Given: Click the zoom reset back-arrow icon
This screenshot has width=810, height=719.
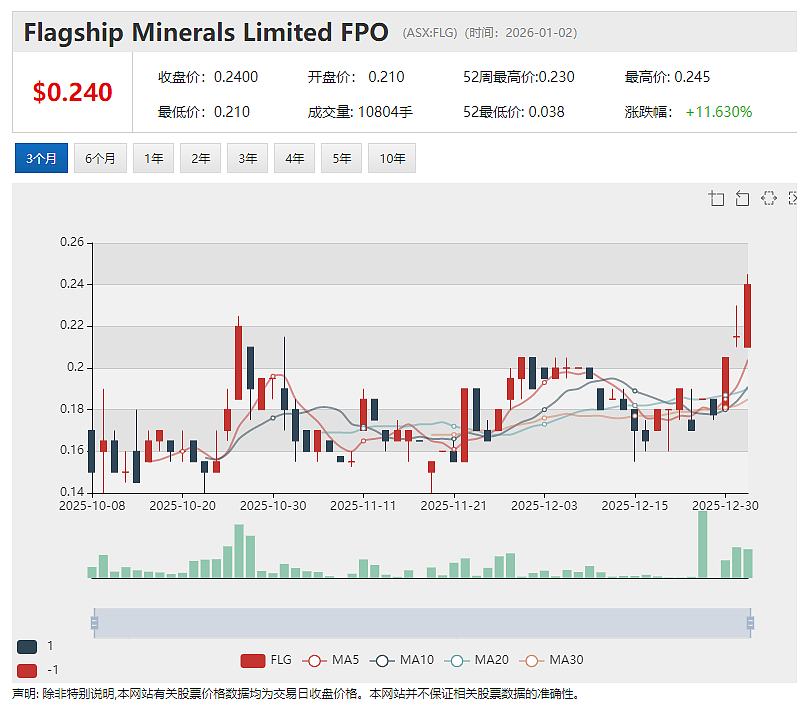Looking at the screenshot, I should [x=742, y=198].
